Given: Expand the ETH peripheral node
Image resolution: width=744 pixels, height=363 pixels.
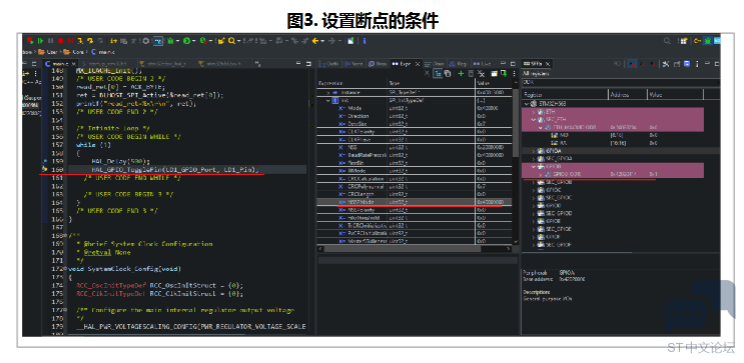Looking at the screenshot, I should (x=533, y=112).
